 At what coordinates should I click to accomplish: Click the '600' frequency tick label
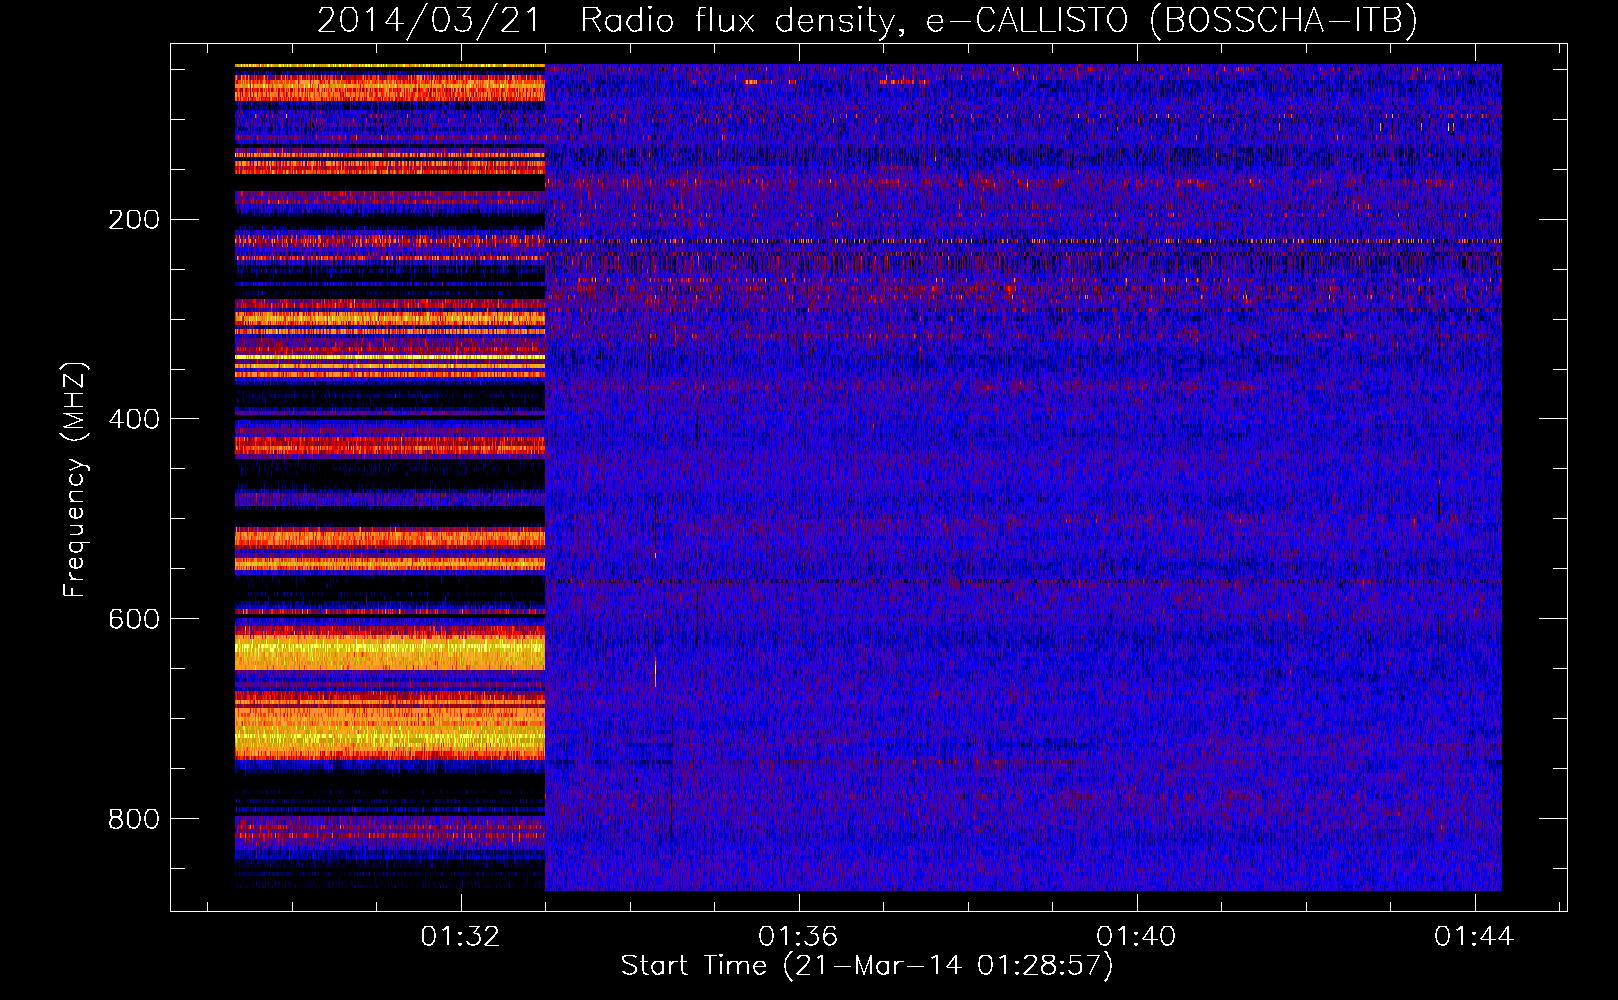pyautogui.click(x=134, y=619)
